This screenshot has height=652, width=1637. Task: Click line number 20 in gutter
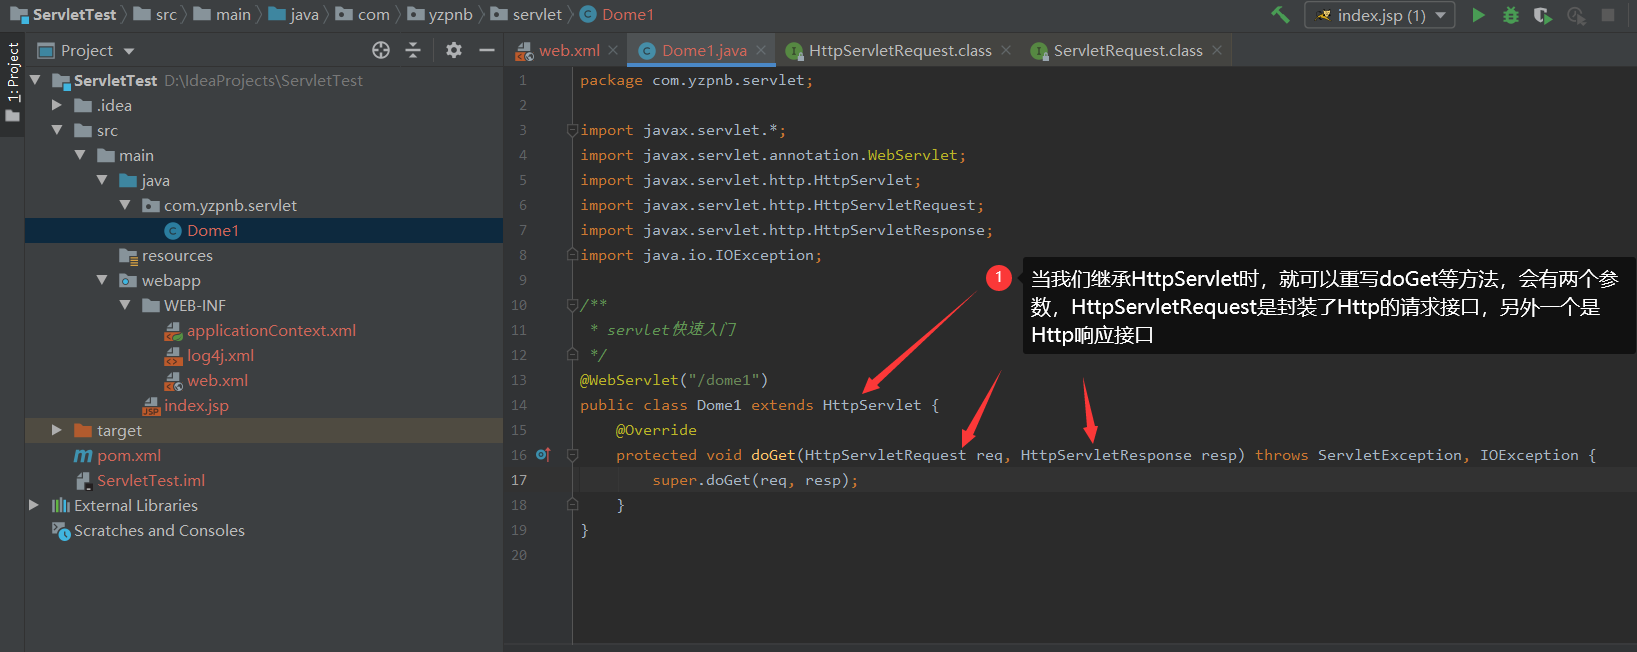pyautogui.click(x=519, y=555)
